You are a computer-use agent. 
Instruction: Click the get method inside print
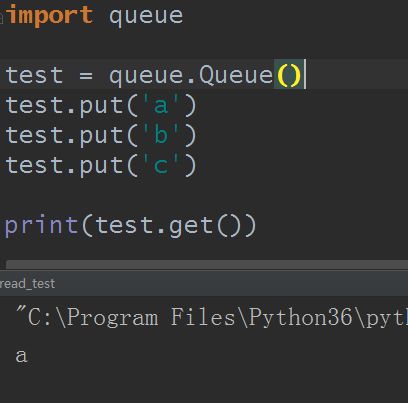coord(191,227)
